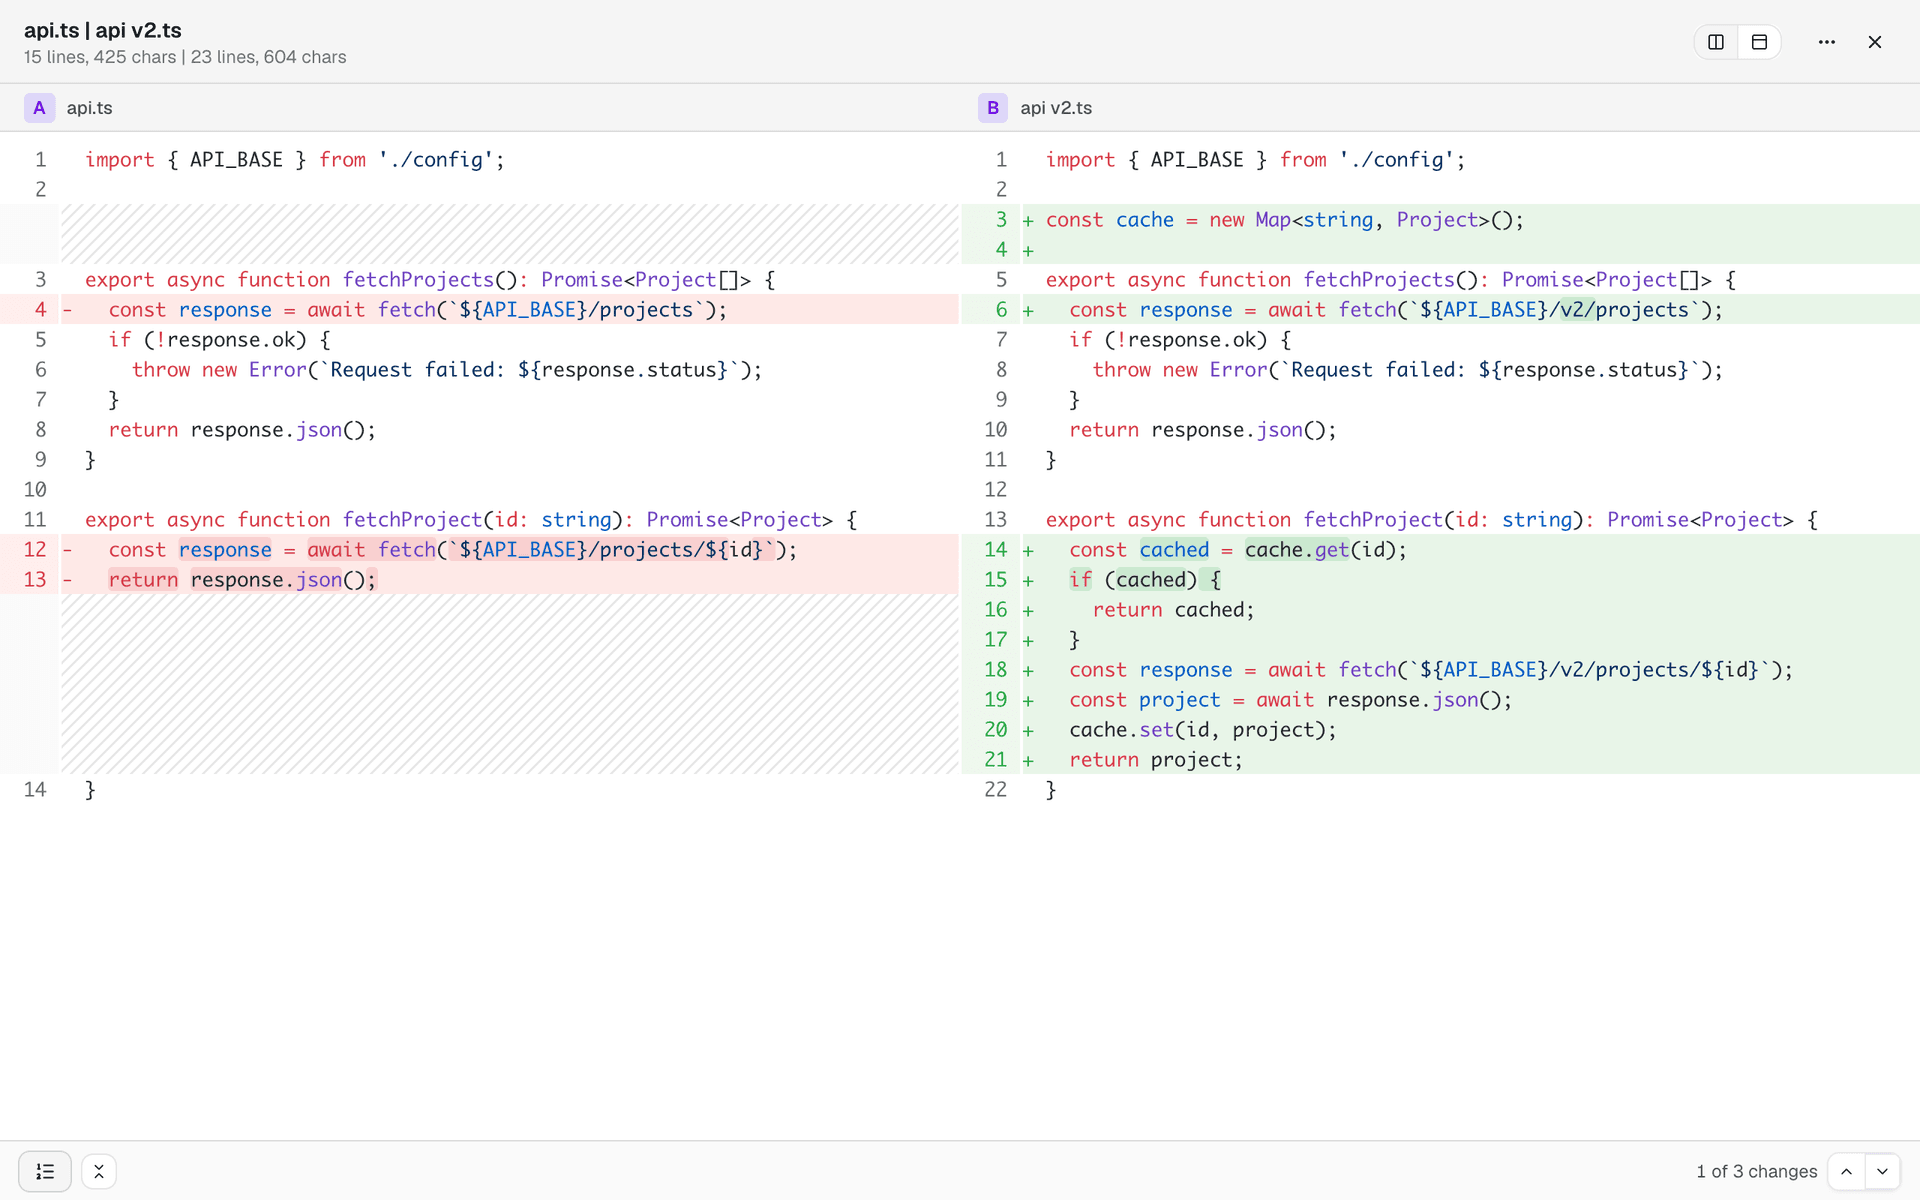Open the more options ellipsis menu
1920x1200 pixels.
(x=1827, y=42)
